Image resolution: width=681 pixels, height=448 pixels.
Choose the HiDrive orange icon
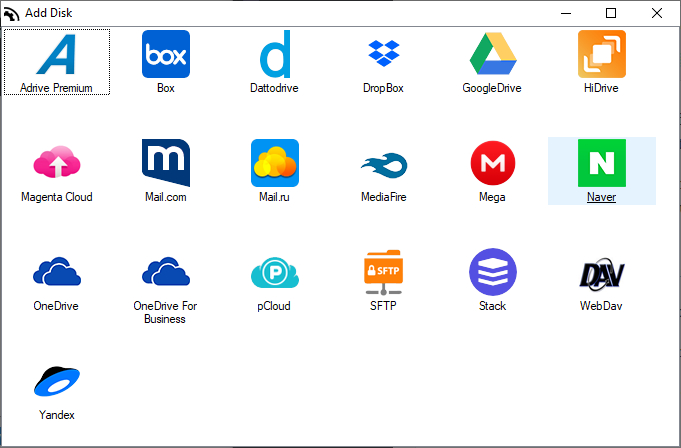[602, 55]
